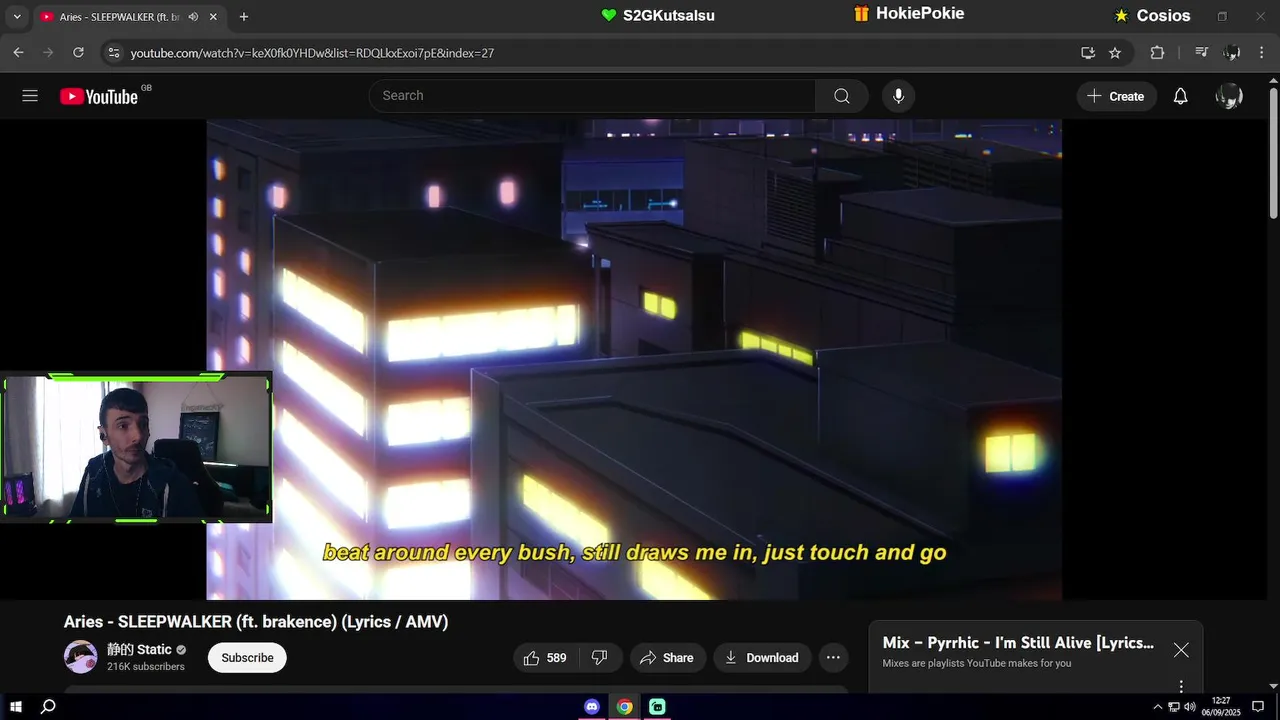This screenshot has width=1280, height=720.
Task: Click the Mix – Pyrrhic playlist title
Action: pyautogui.click(x=1018, y=643)
